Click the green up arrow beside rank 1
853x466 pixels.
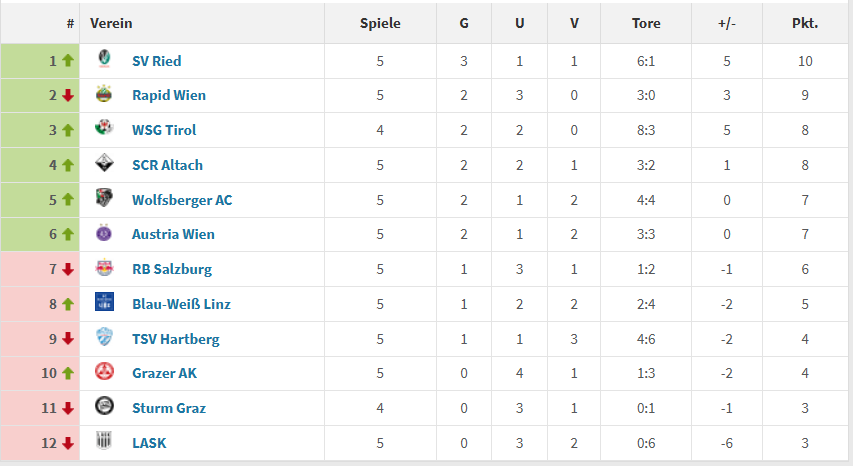pos(67,60)
